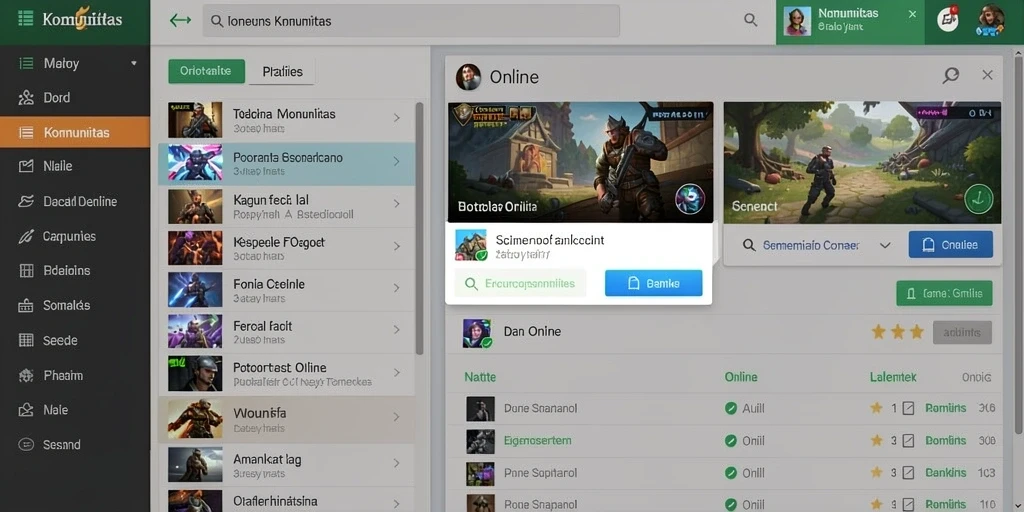Click the magnifier icon right of search bar
Screen dimensions: 1024x512
750,20
